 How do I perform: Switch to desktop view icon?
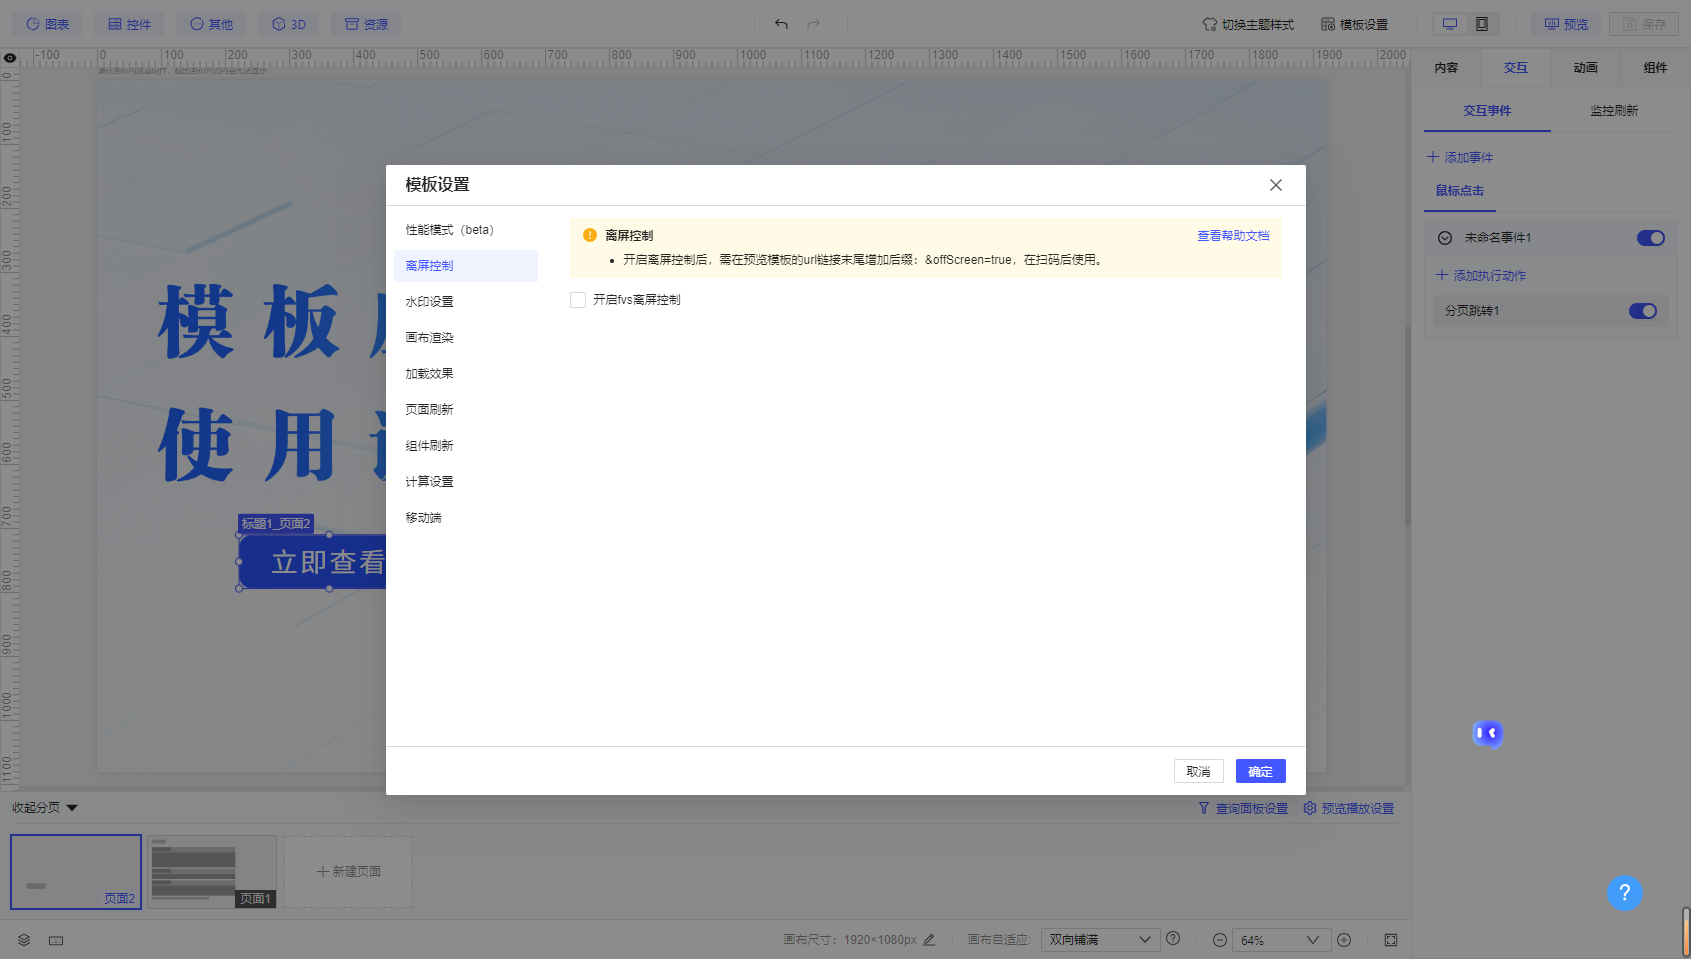click(x=1450, y=24)
